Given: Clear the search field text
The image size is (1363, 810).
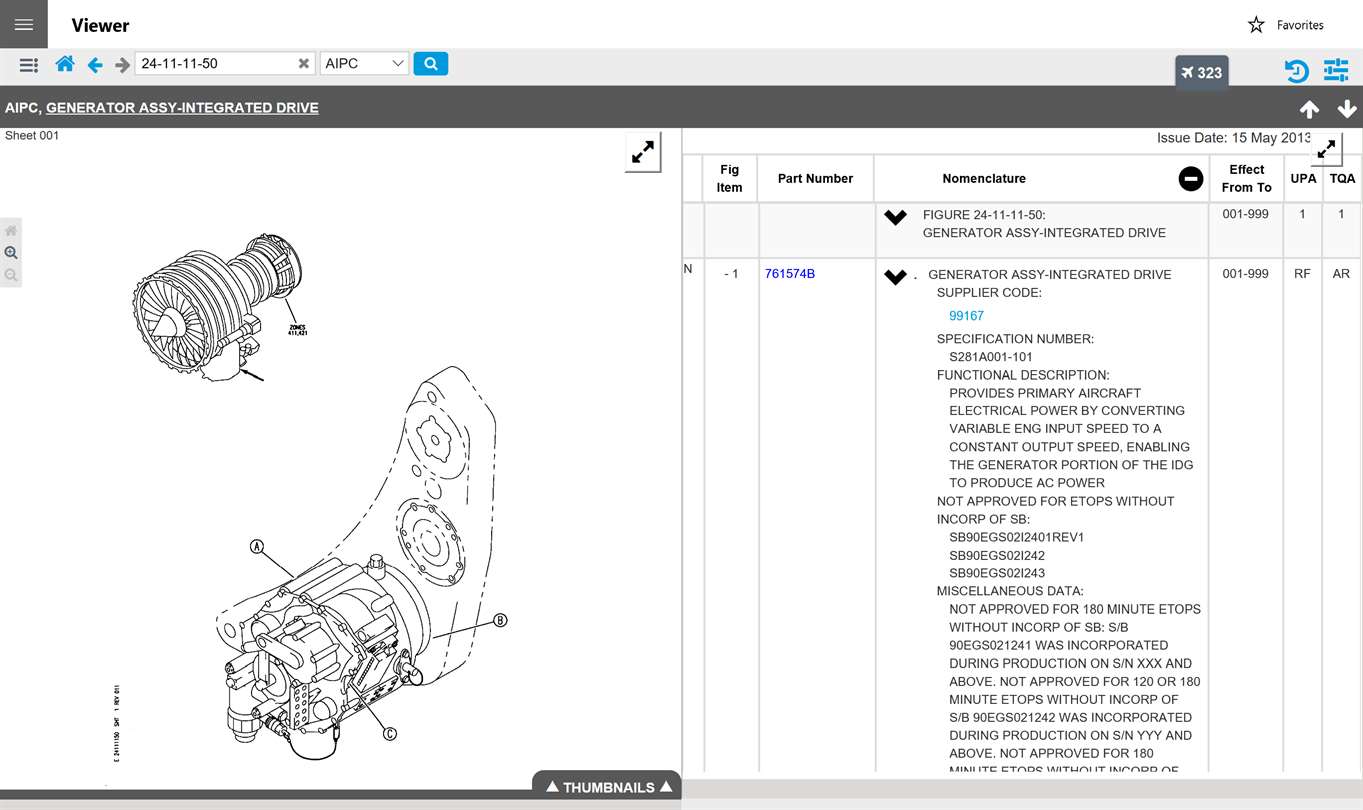Looking at the screenshot, I should tap(304, 64).
